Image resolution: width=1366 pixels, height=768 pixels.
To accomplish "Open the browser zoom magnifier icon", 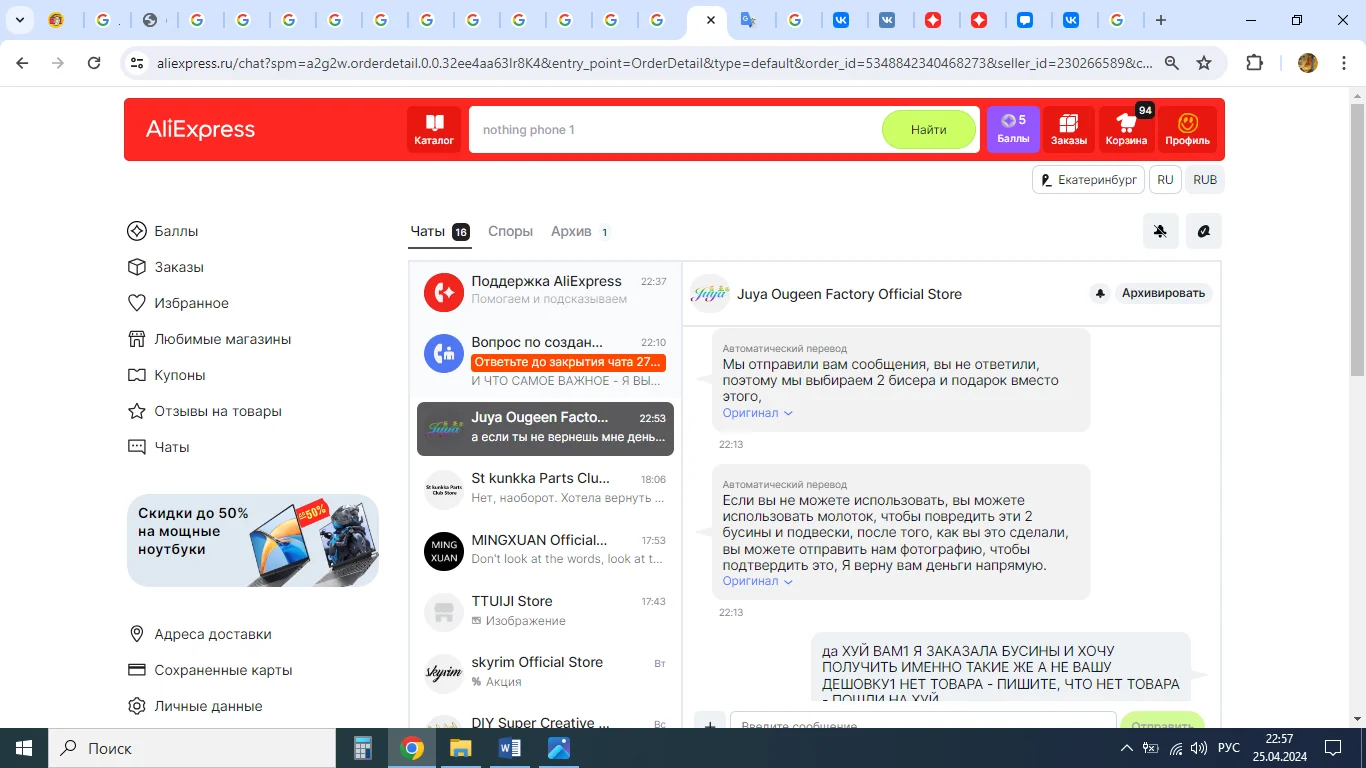I will pyautogui.click(x=1172, y=63).
